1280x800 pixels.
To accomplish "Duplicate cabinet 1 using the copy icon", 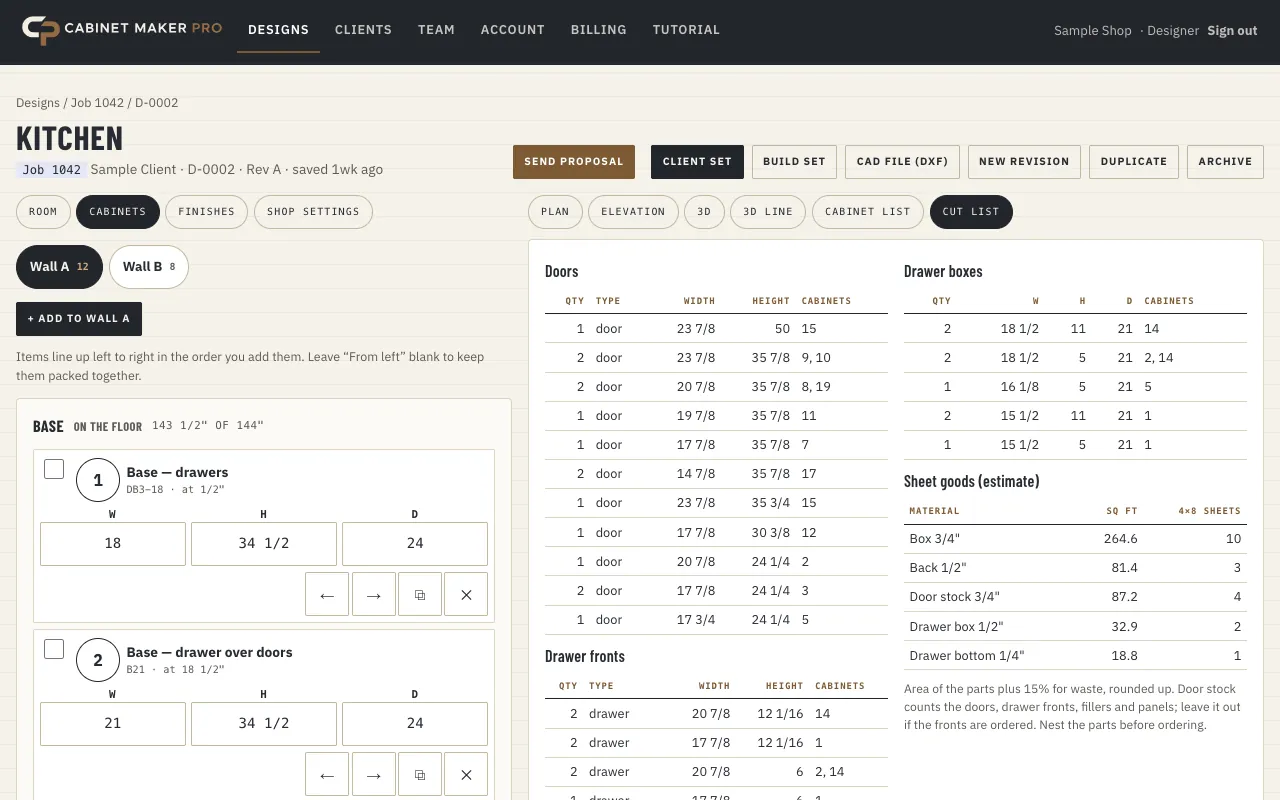I will tap(420, 594).
